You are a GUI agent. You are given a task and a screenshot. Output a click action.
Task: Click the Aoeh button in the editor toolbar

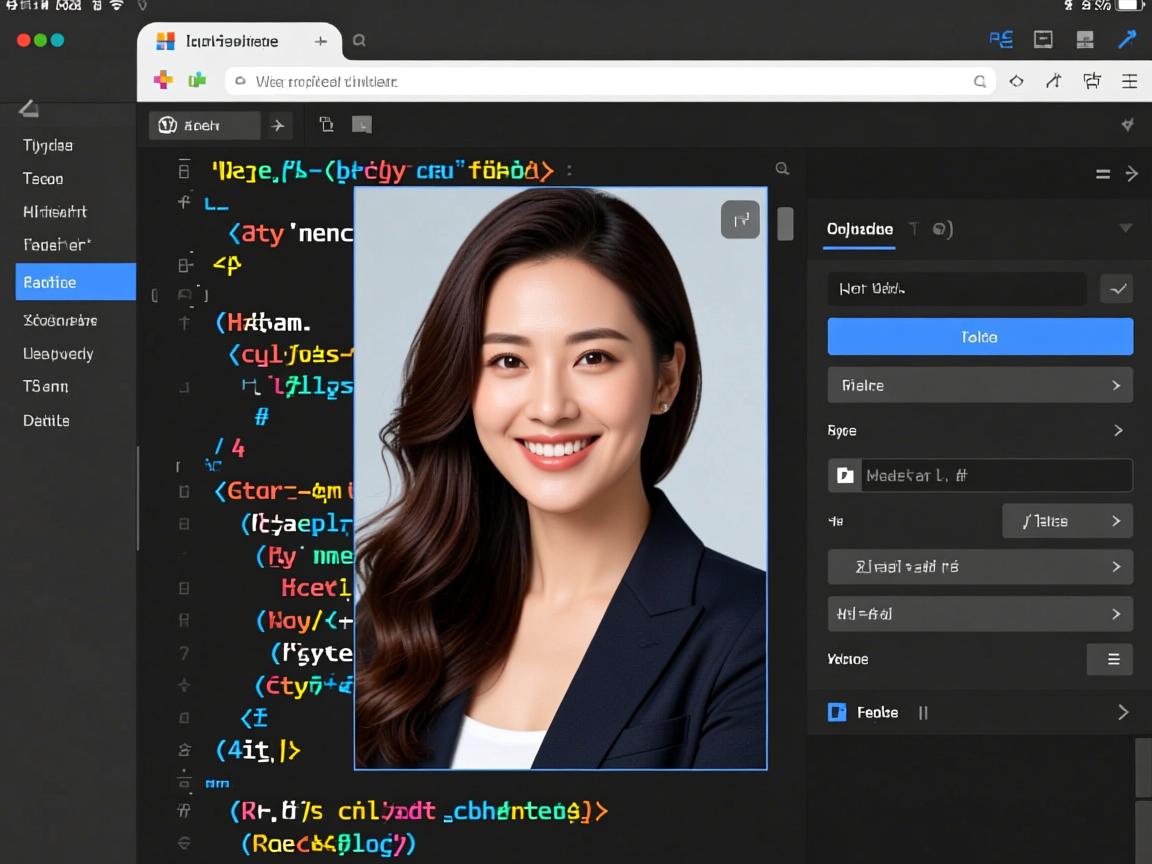click(x=204, y=125)
